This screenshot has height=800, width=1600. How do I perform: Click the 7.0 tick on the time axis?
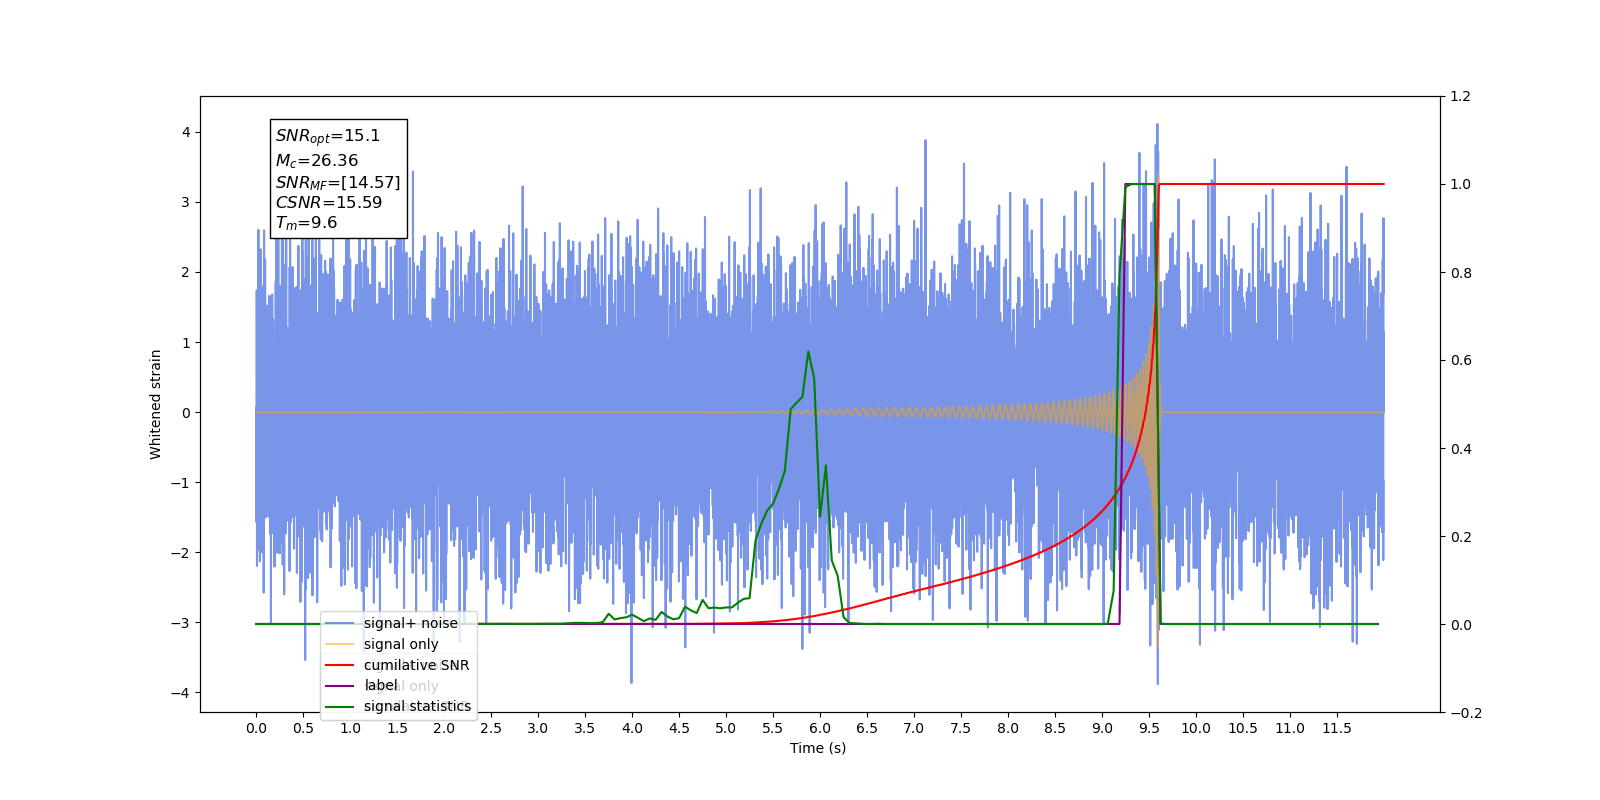click(x=914, y=728)
